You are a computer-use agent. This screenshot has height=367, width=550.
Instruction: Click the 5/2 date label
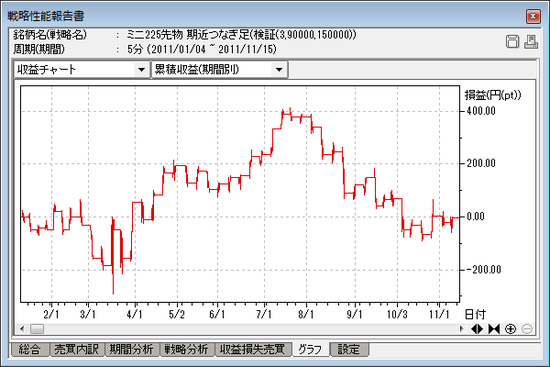(177, 314)
